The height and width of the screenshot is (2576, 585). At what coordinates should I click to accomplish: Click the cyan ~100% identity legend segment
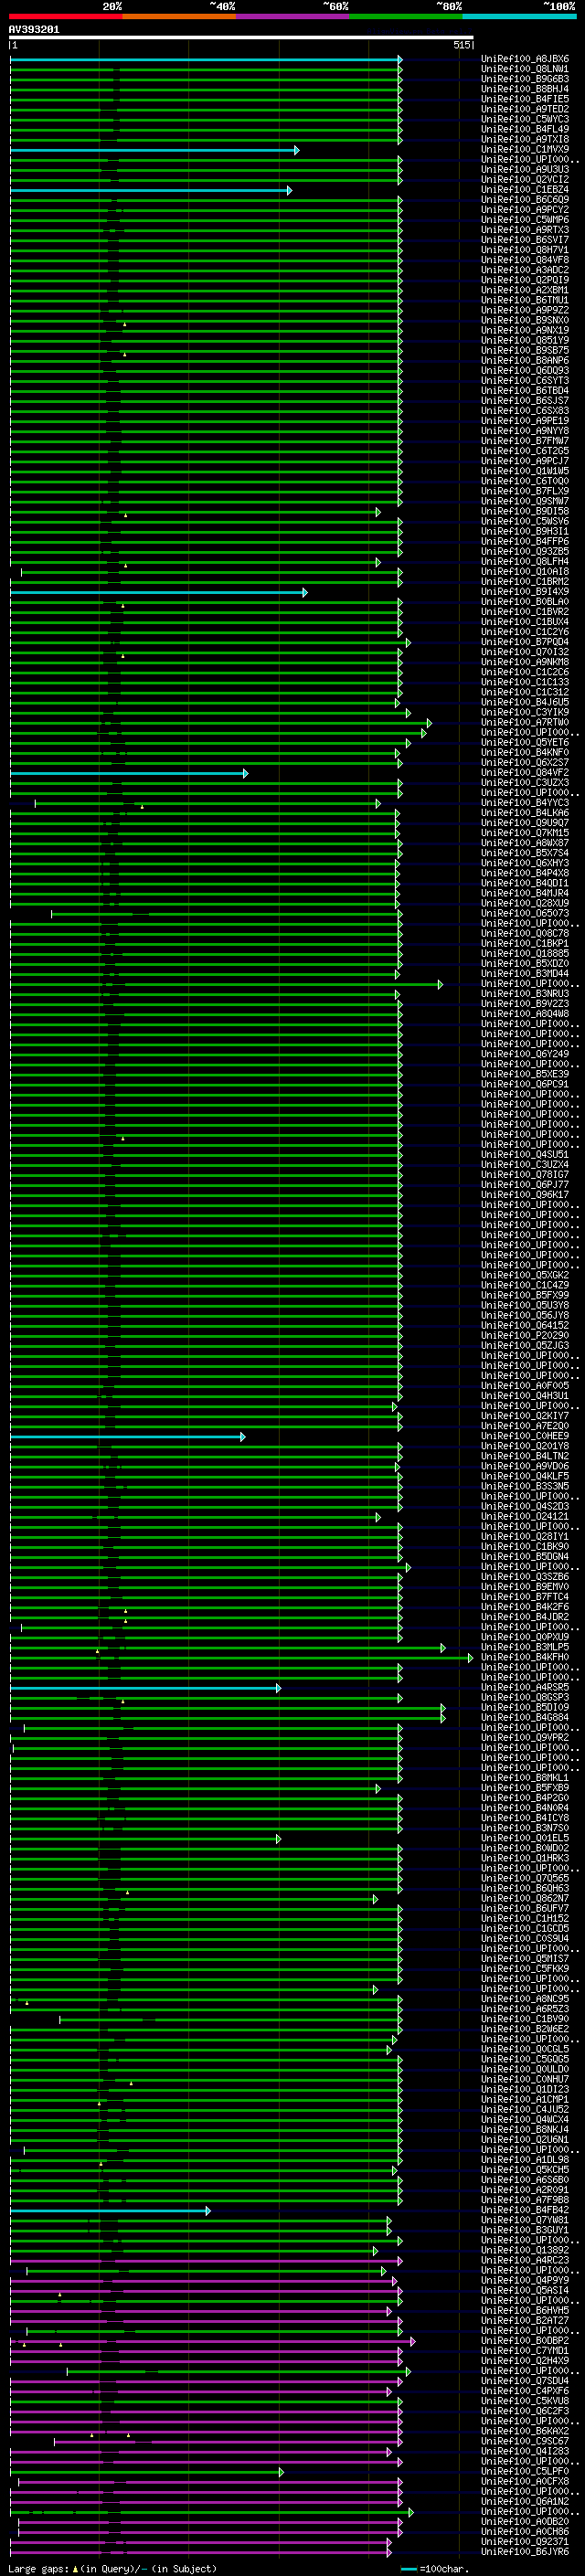519,16
